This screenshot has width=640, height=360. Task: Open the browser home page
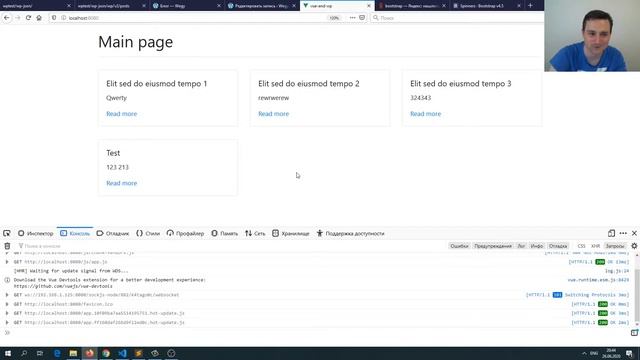(x=39, y=18)
